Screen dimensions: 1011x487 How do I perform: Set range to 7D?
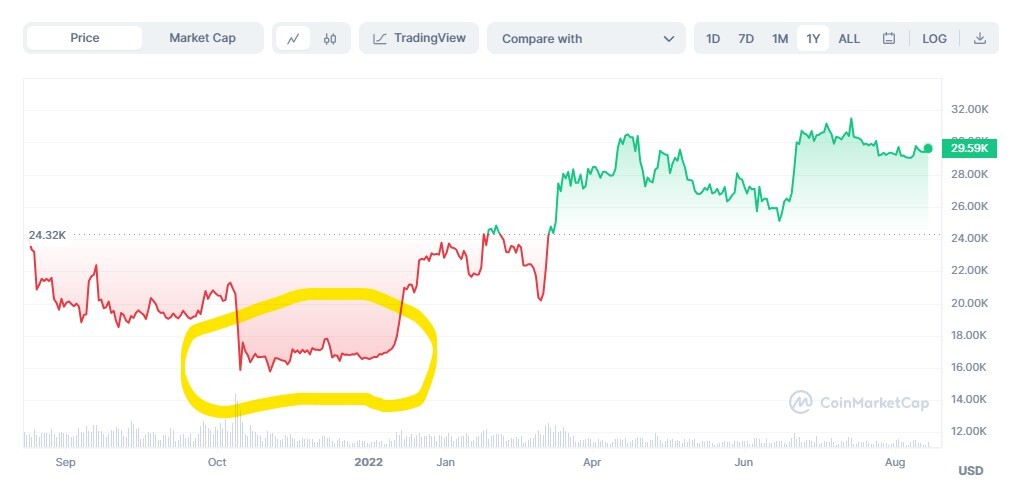(746, 39)
